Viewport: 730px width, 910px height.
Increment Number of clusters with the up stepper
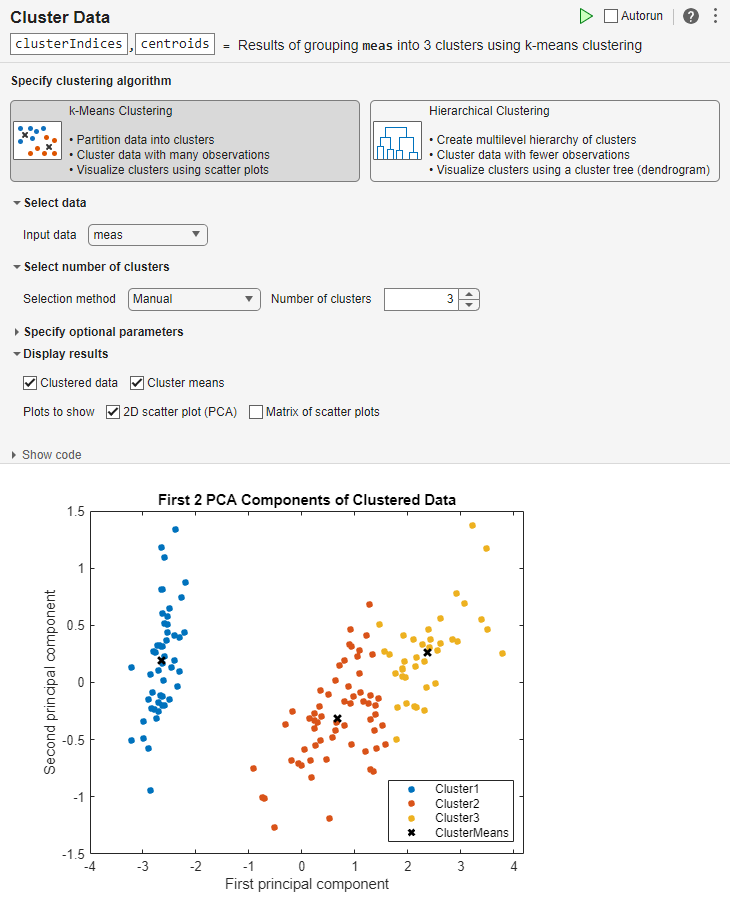pyautogui.click(x=468, y=293)
